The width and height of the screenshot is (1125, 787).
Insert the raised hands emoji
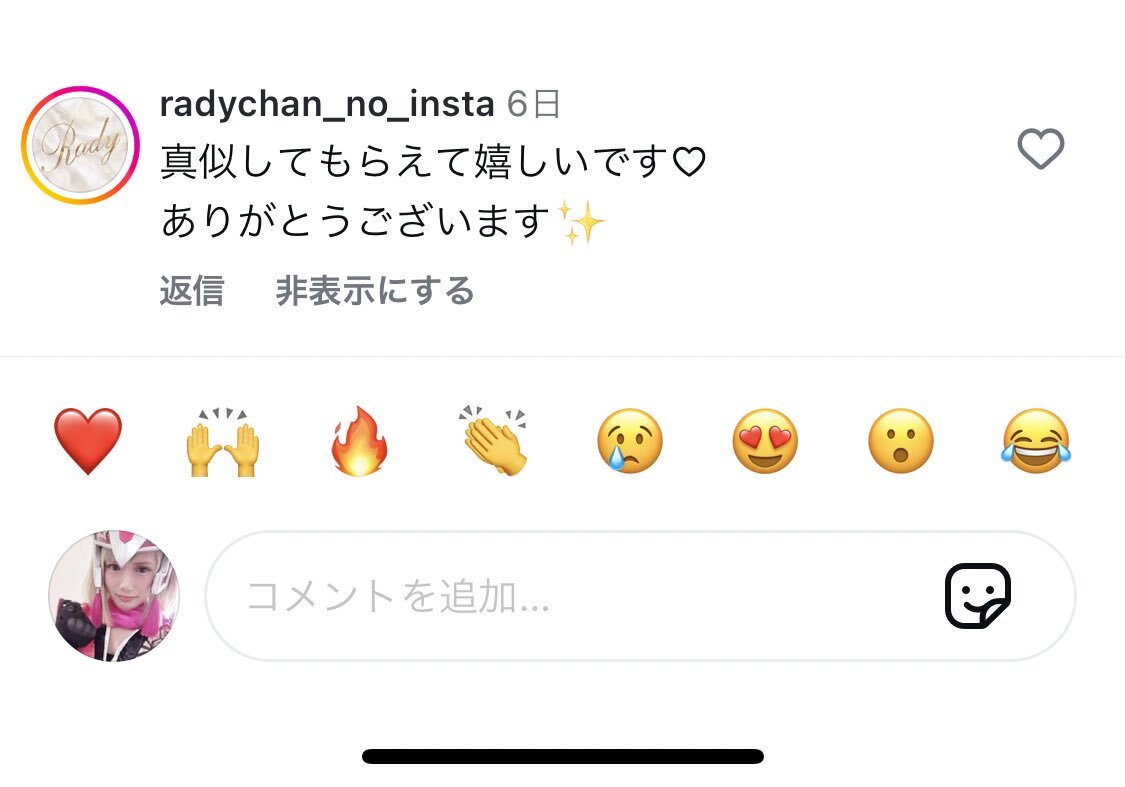(222, 441)
